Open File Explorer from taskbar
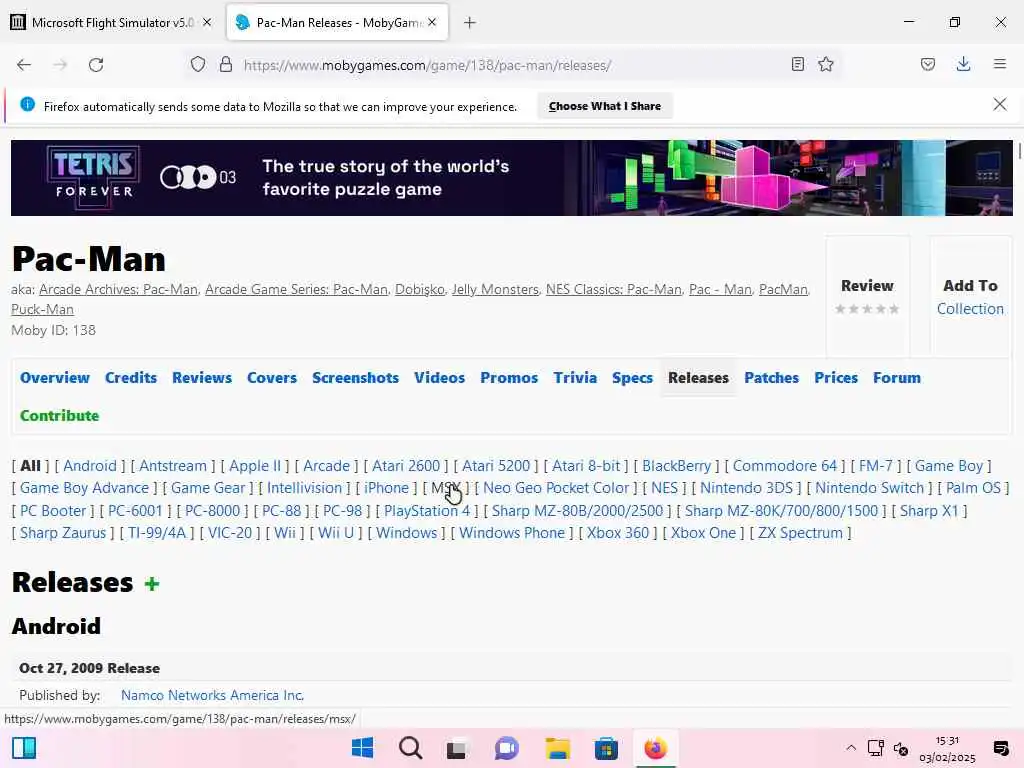This screenshot has width=1024, height=768. [558, 748]
